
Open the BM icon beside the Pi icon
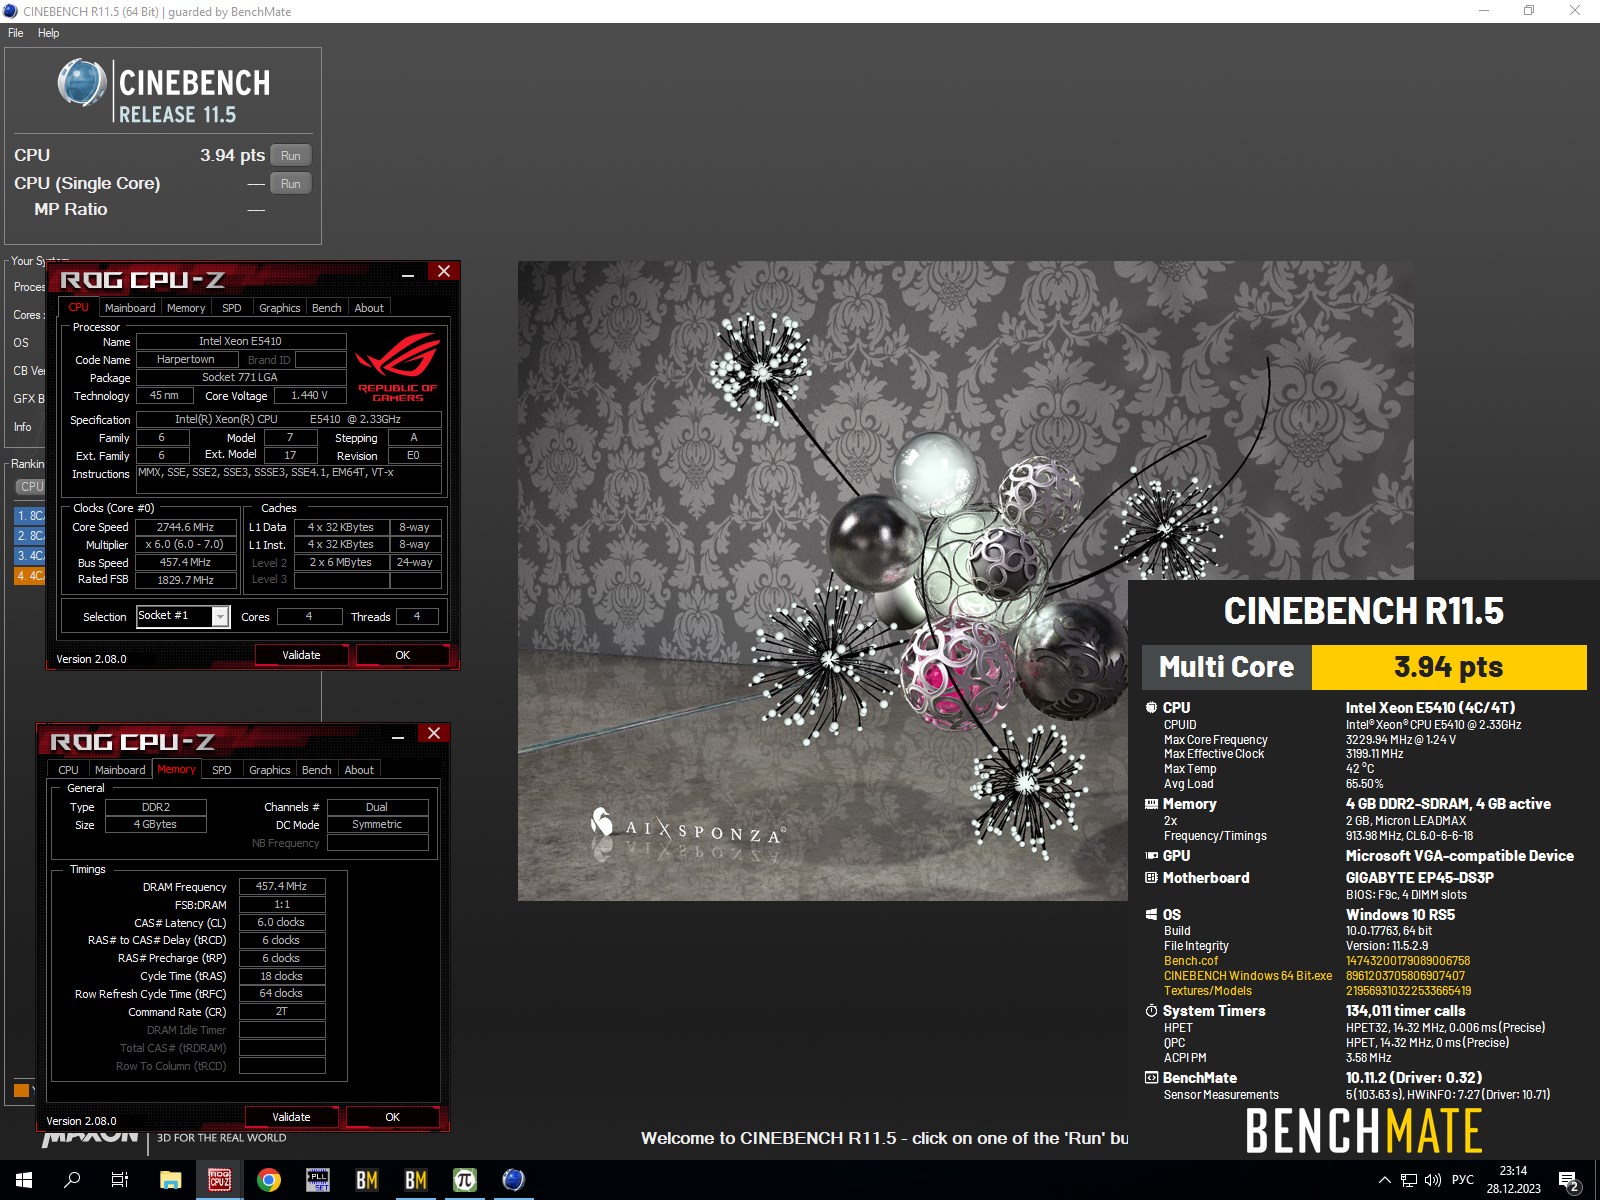point(416,1180)
